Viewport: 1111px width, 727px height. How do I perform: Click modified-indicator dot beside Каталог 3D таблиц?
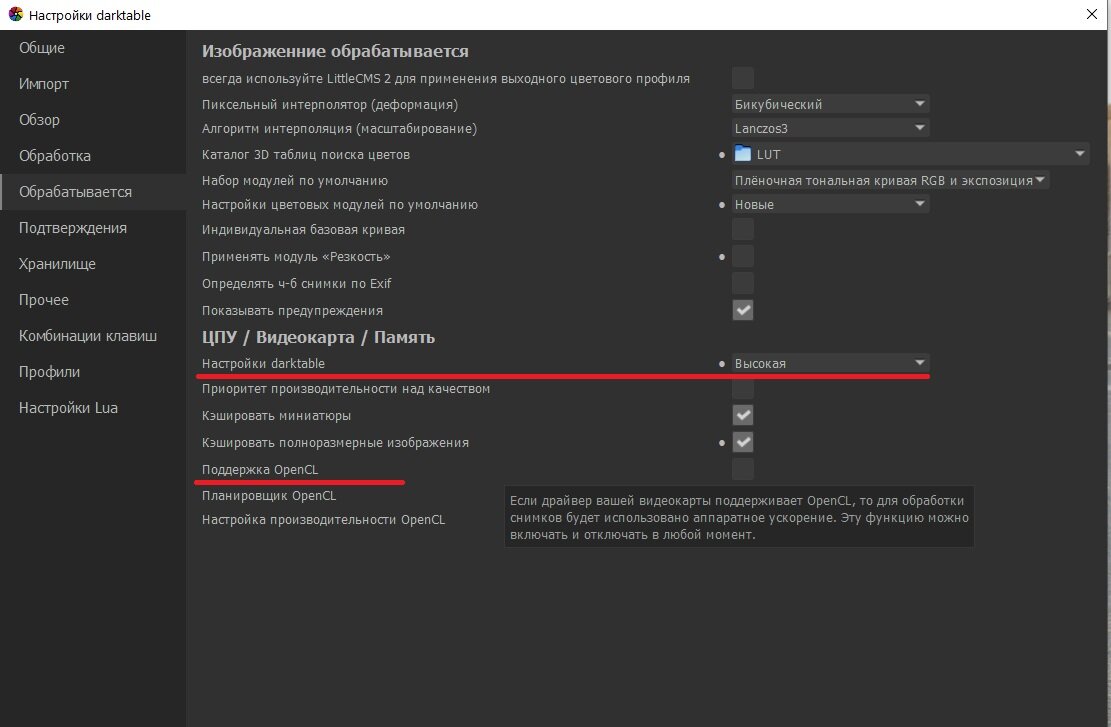pos(722,154)
